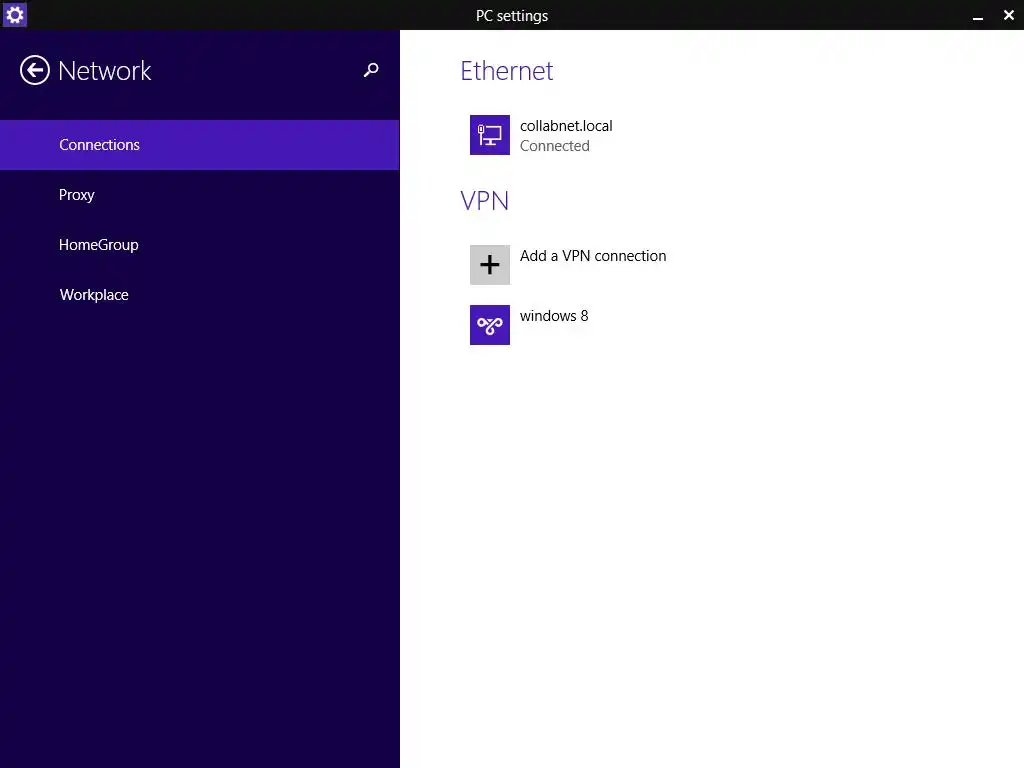
Task: Open the collabnet.local connection
Action: [x=566, y=126]
